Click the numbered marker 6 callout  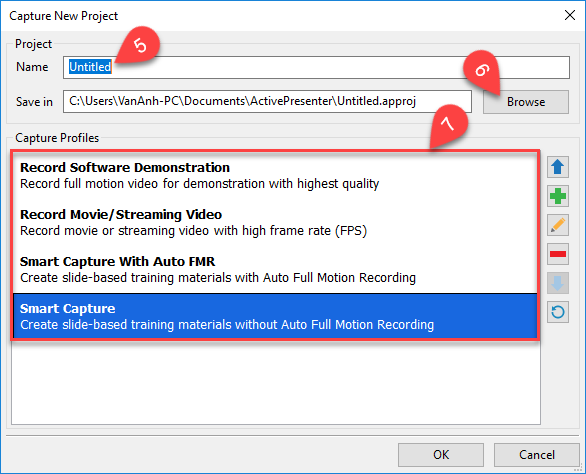482,71
